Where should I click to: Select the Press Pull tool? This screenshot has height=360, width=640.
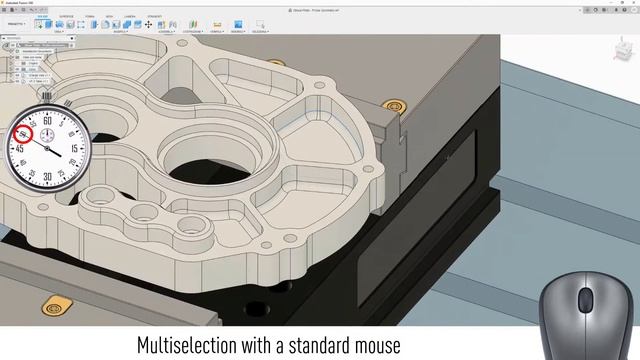(94, 24)
